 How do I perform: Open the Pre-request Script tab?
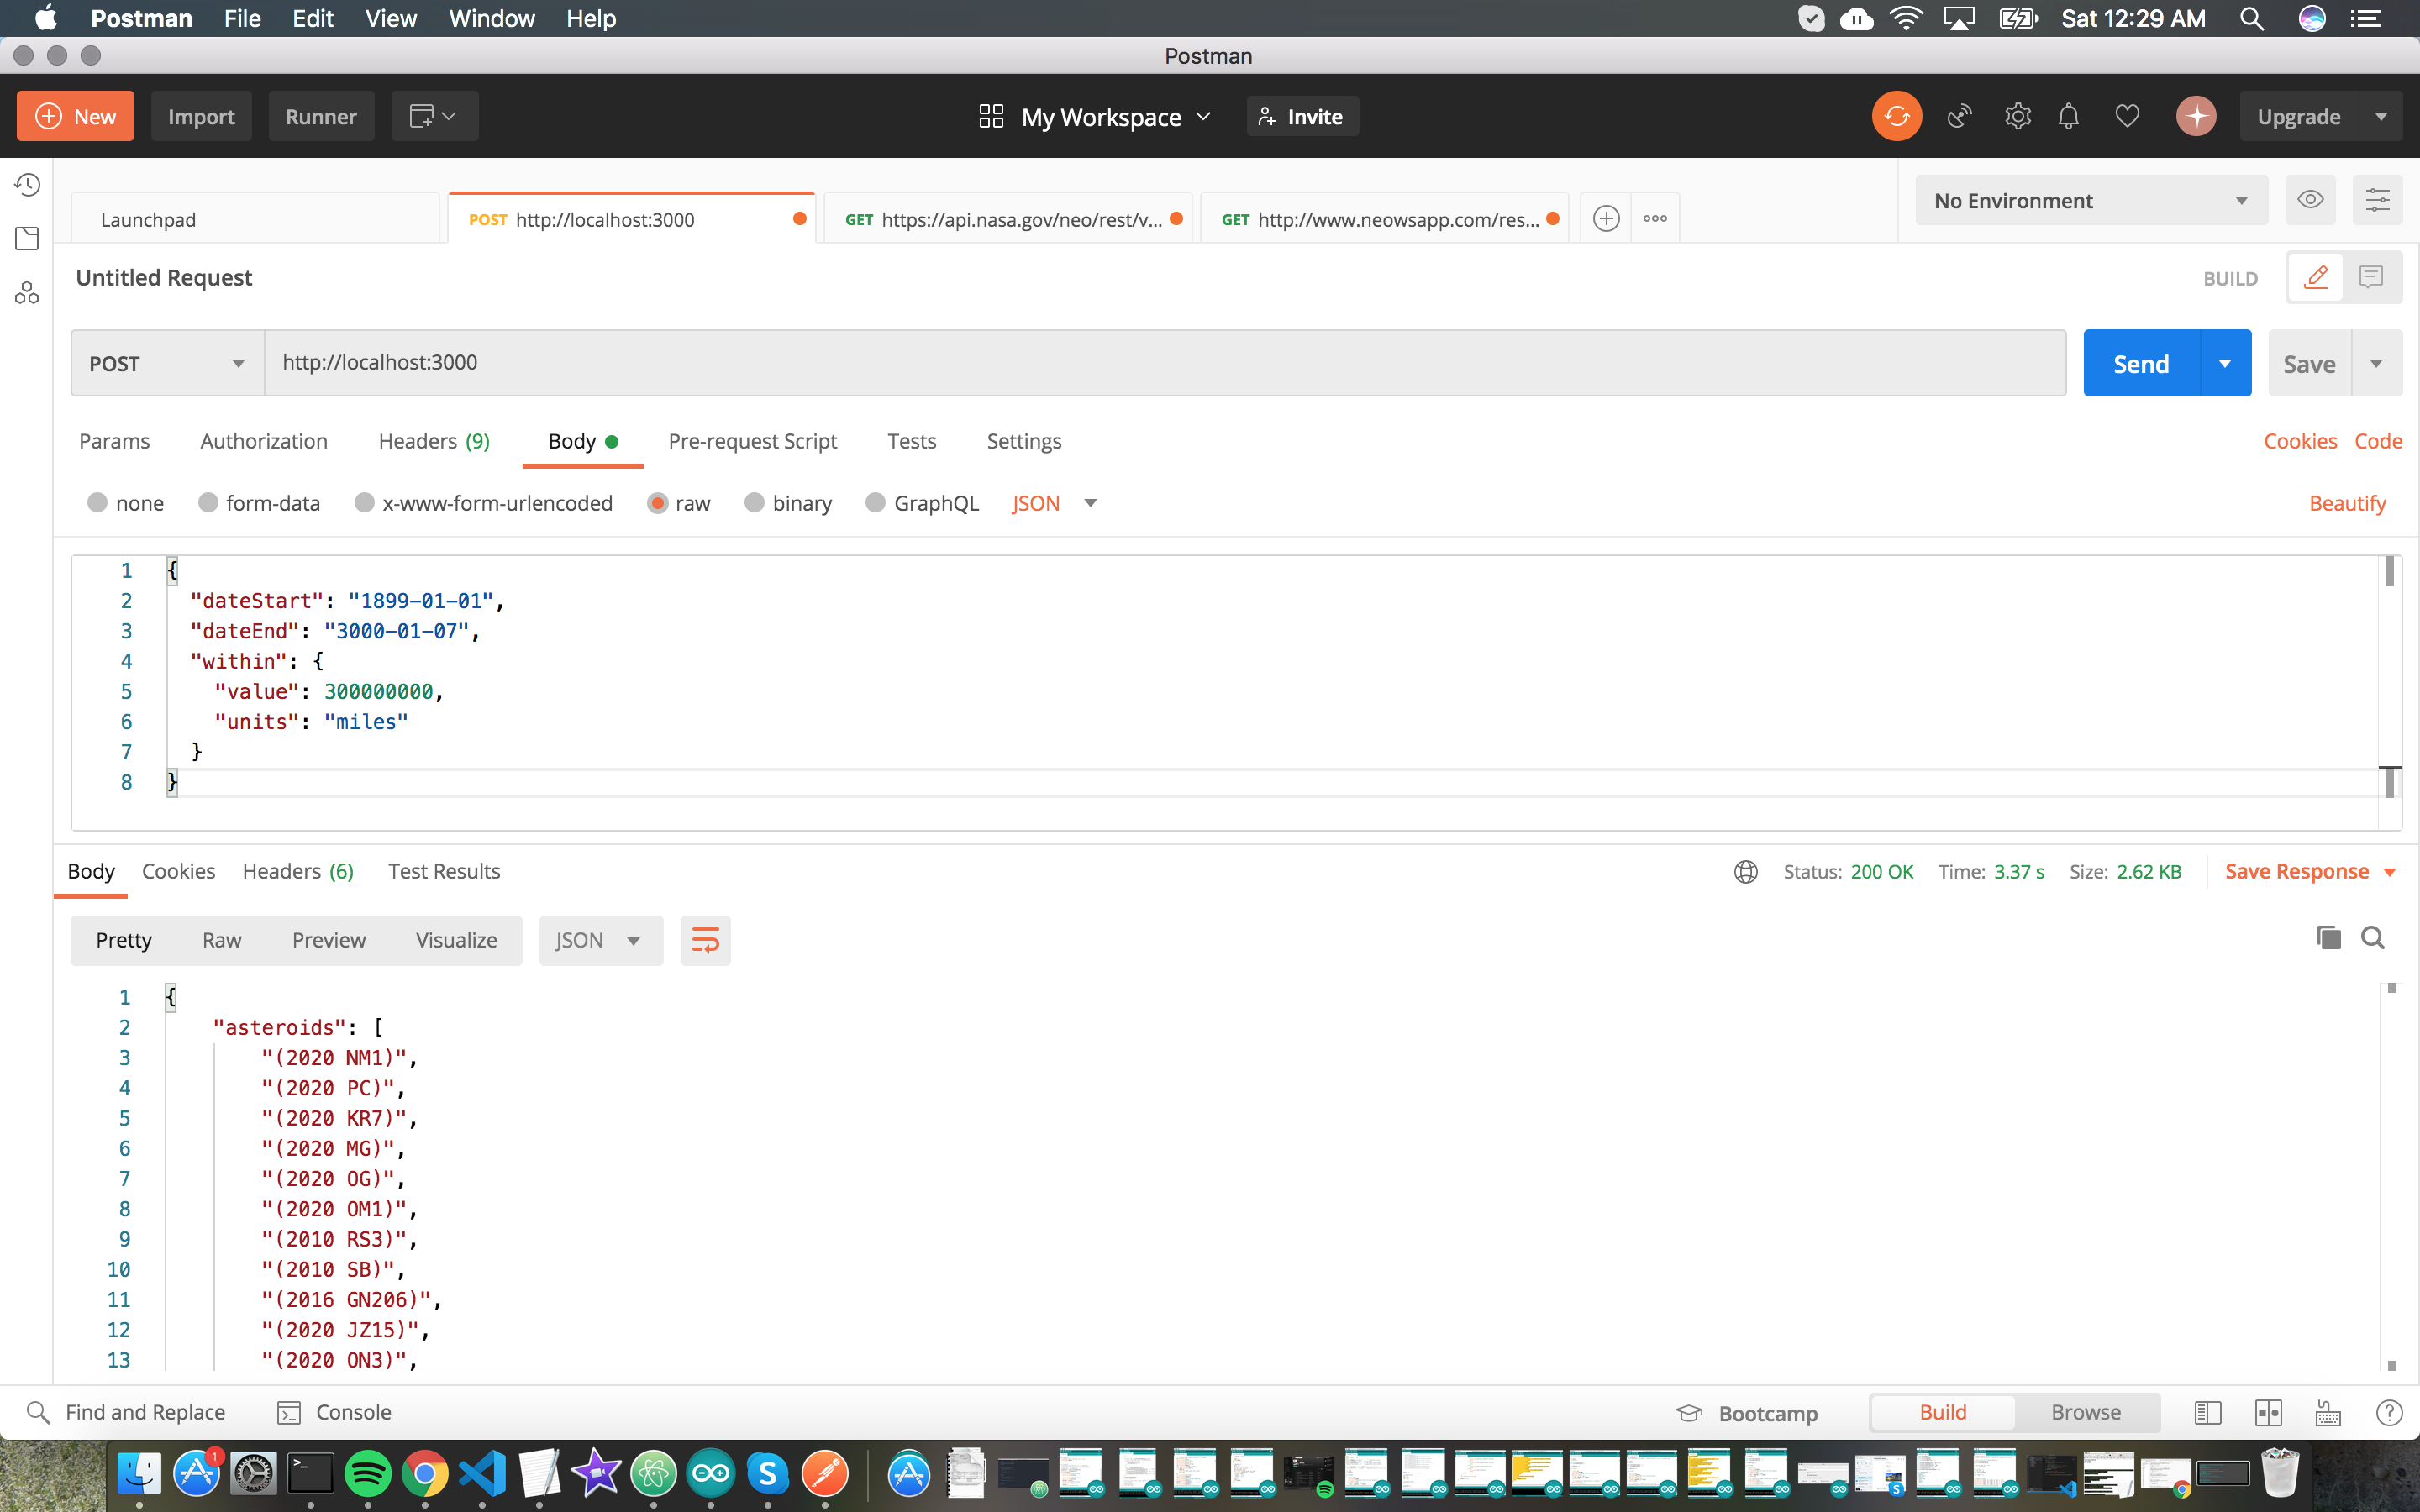click(752, 441)
